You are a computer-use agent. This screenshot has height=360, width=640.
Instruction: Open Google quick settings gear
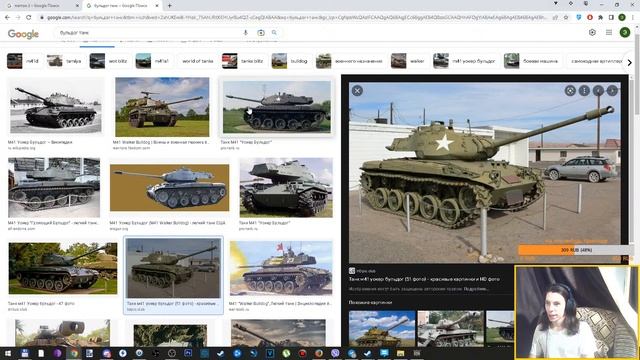[592, 33]
